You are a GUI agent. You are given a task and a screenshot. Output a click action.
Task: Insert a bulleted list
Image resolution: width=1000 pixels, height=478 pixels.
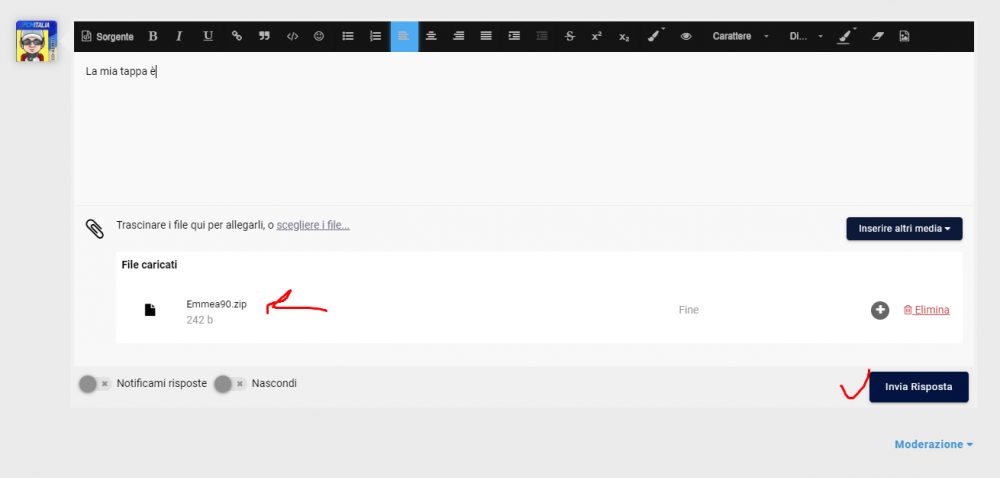point(348,37)
